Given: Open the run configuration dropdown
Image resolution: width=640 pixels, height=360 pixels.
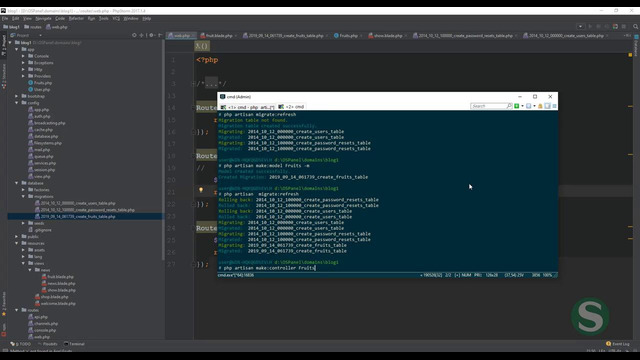Looking at the screenshot, I should (x=580, y=27).
